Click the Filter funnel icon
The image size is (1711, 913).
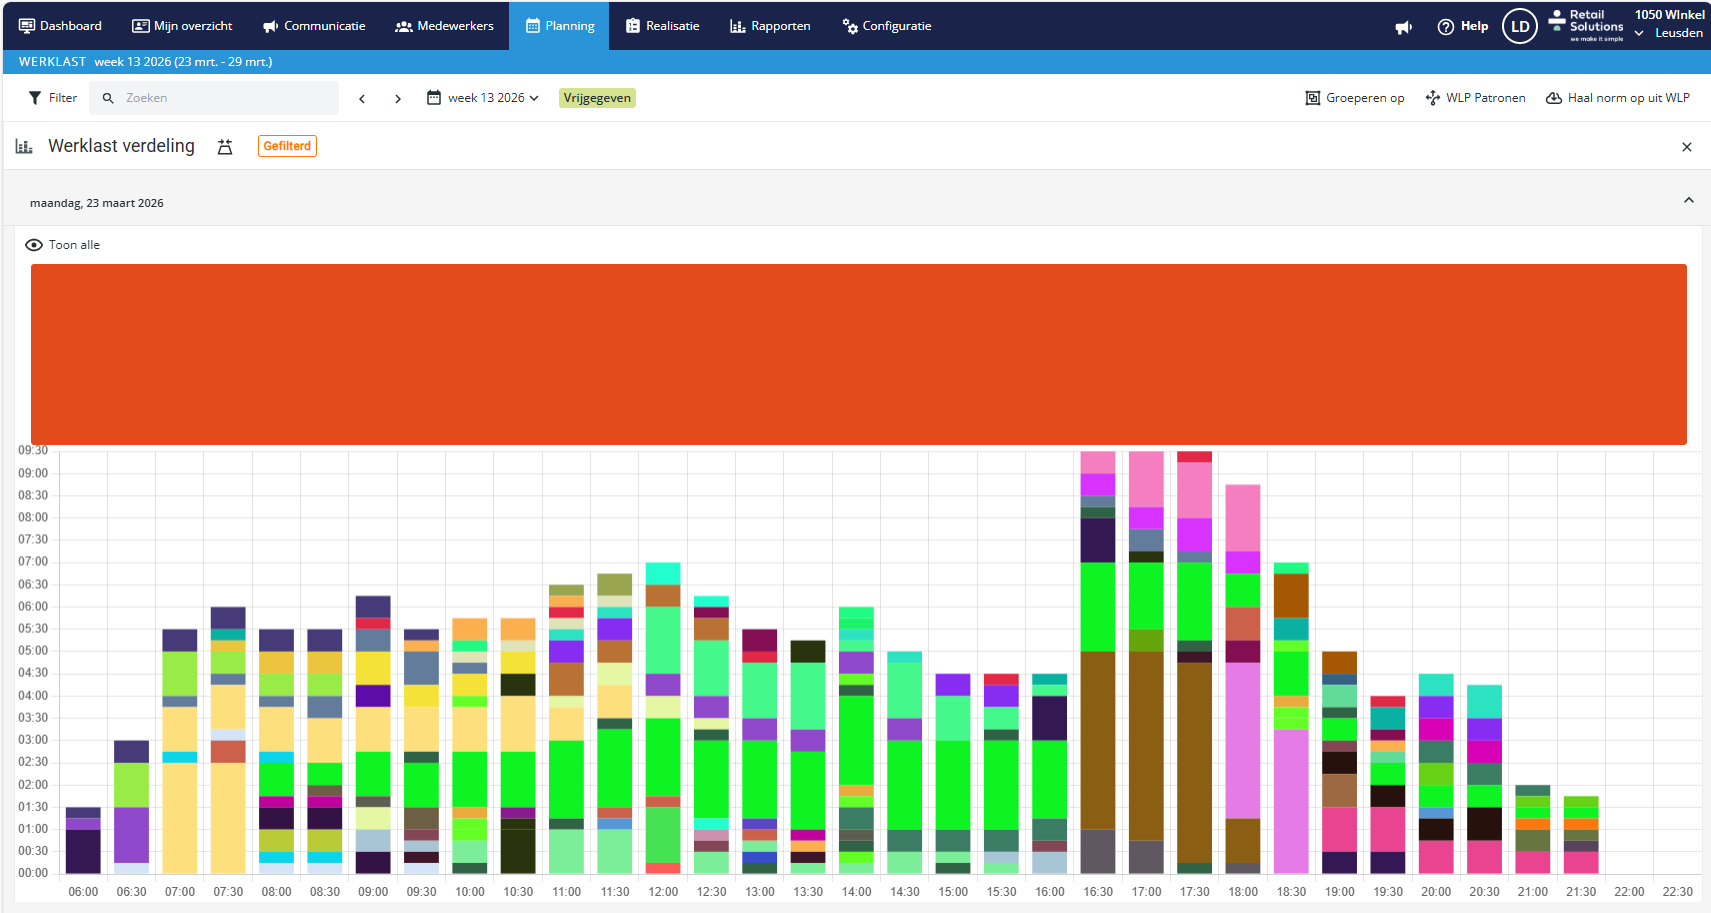tap(36, 98)
